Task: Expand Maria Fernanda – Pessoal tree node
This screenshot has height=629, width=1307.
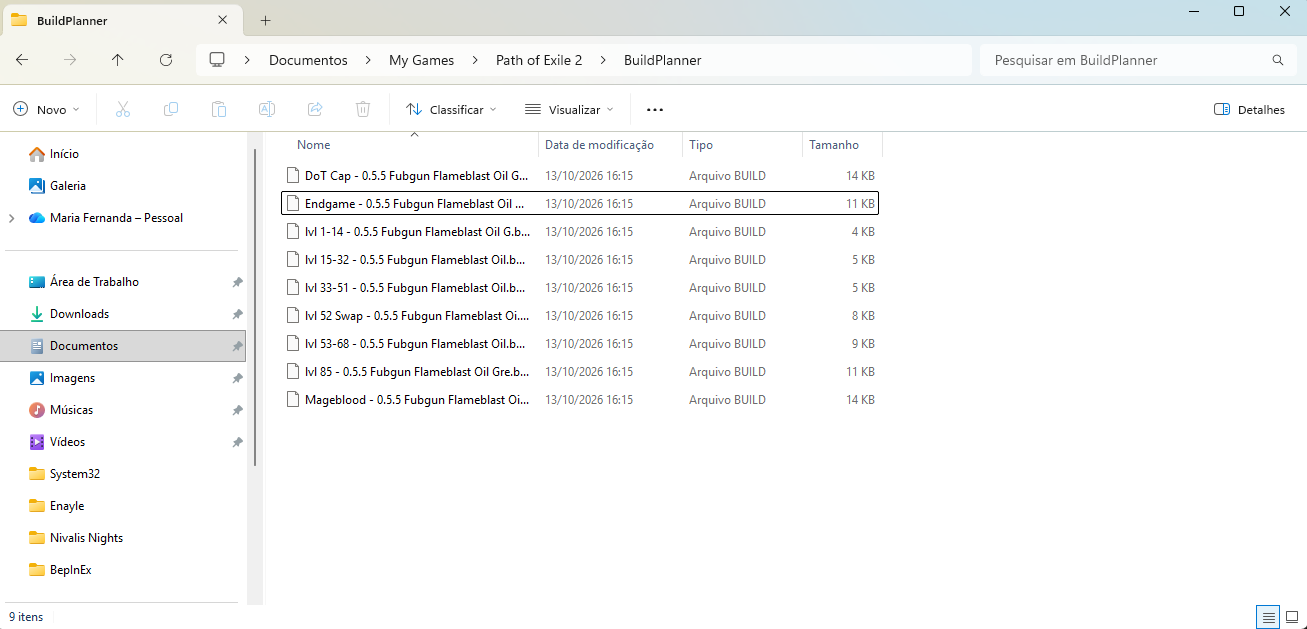Action: [x=11, y=218]
